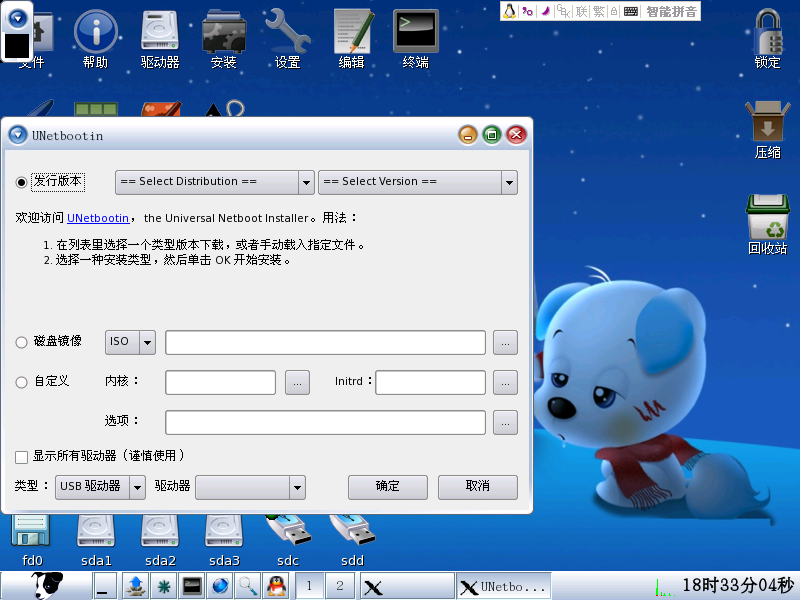Launch the globe web browser taskbar icon

(220, 586)
